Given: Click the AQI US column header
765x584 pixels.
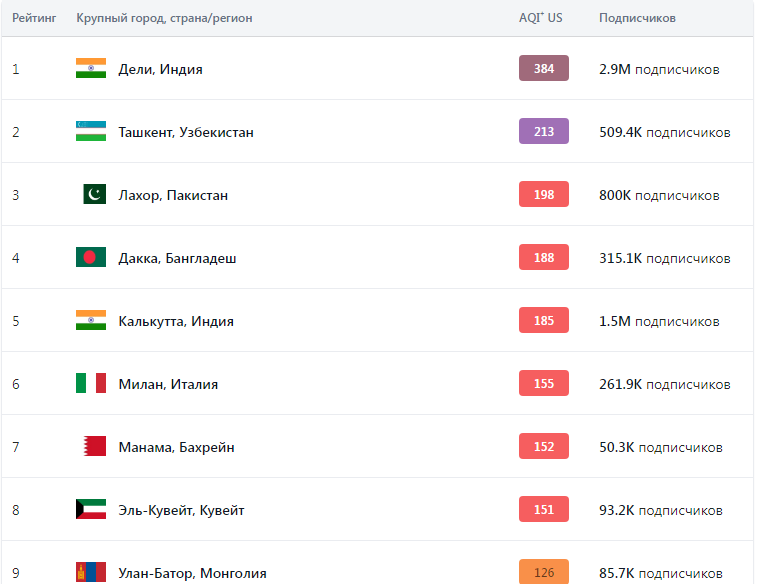Looking at the screenshot, I should coord(540,19).
